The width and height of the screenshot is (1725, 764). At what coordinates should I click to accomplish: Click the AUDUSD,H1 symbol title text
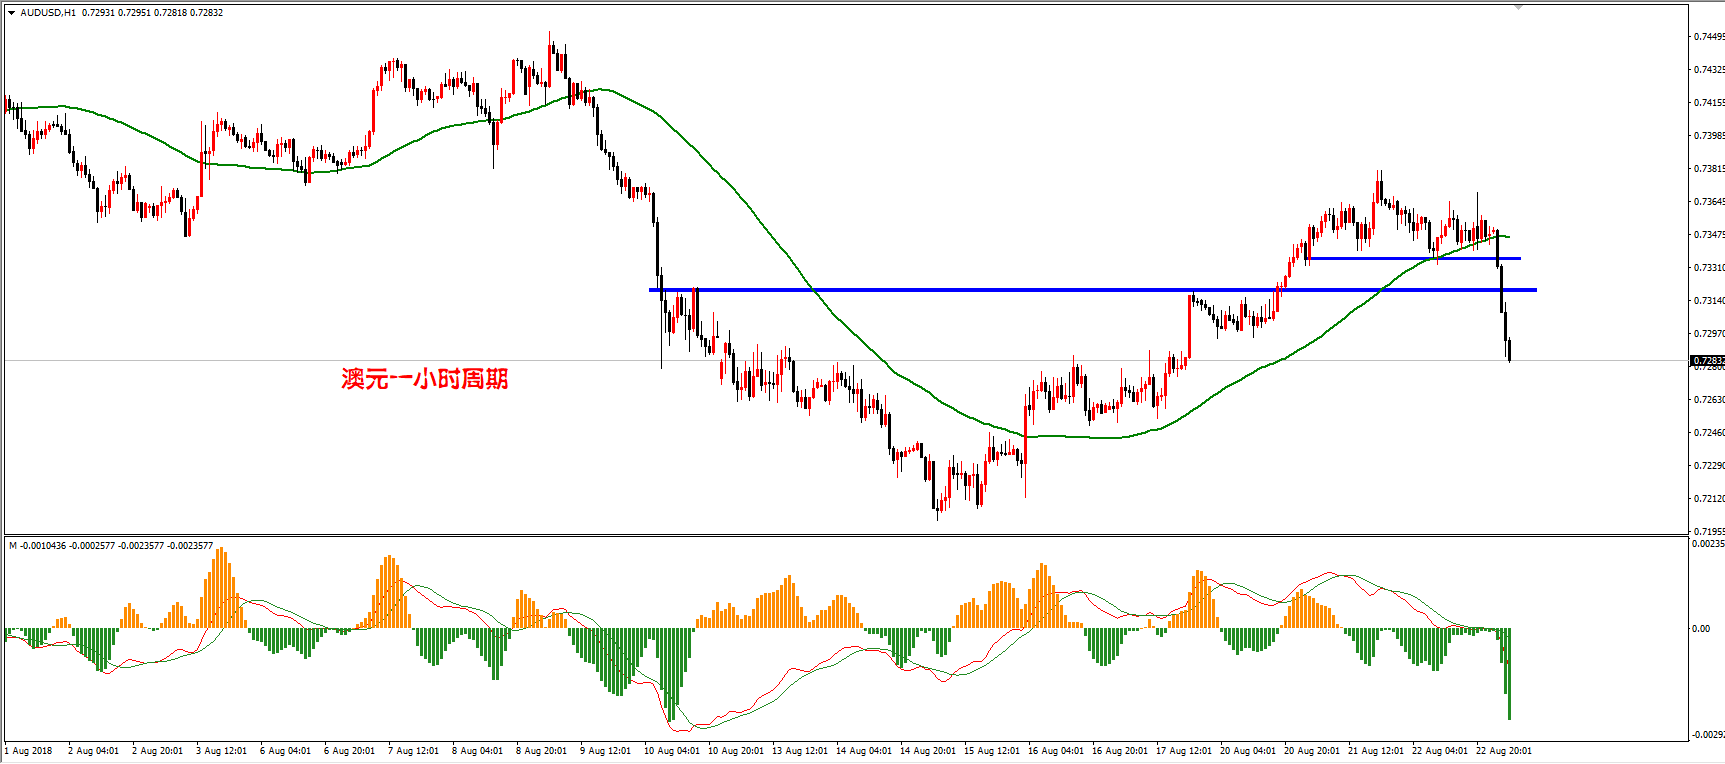point(48,13)
